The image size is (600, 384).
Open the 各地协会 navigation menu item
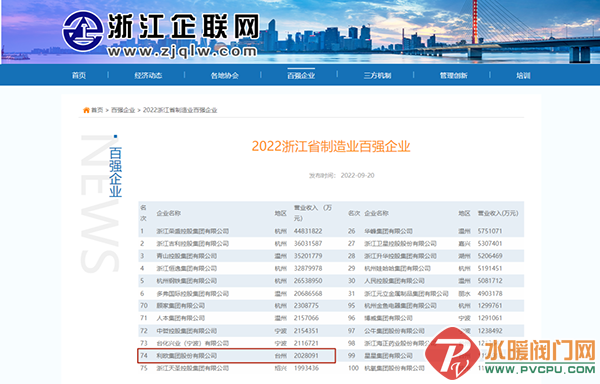(x=225, y=75)
